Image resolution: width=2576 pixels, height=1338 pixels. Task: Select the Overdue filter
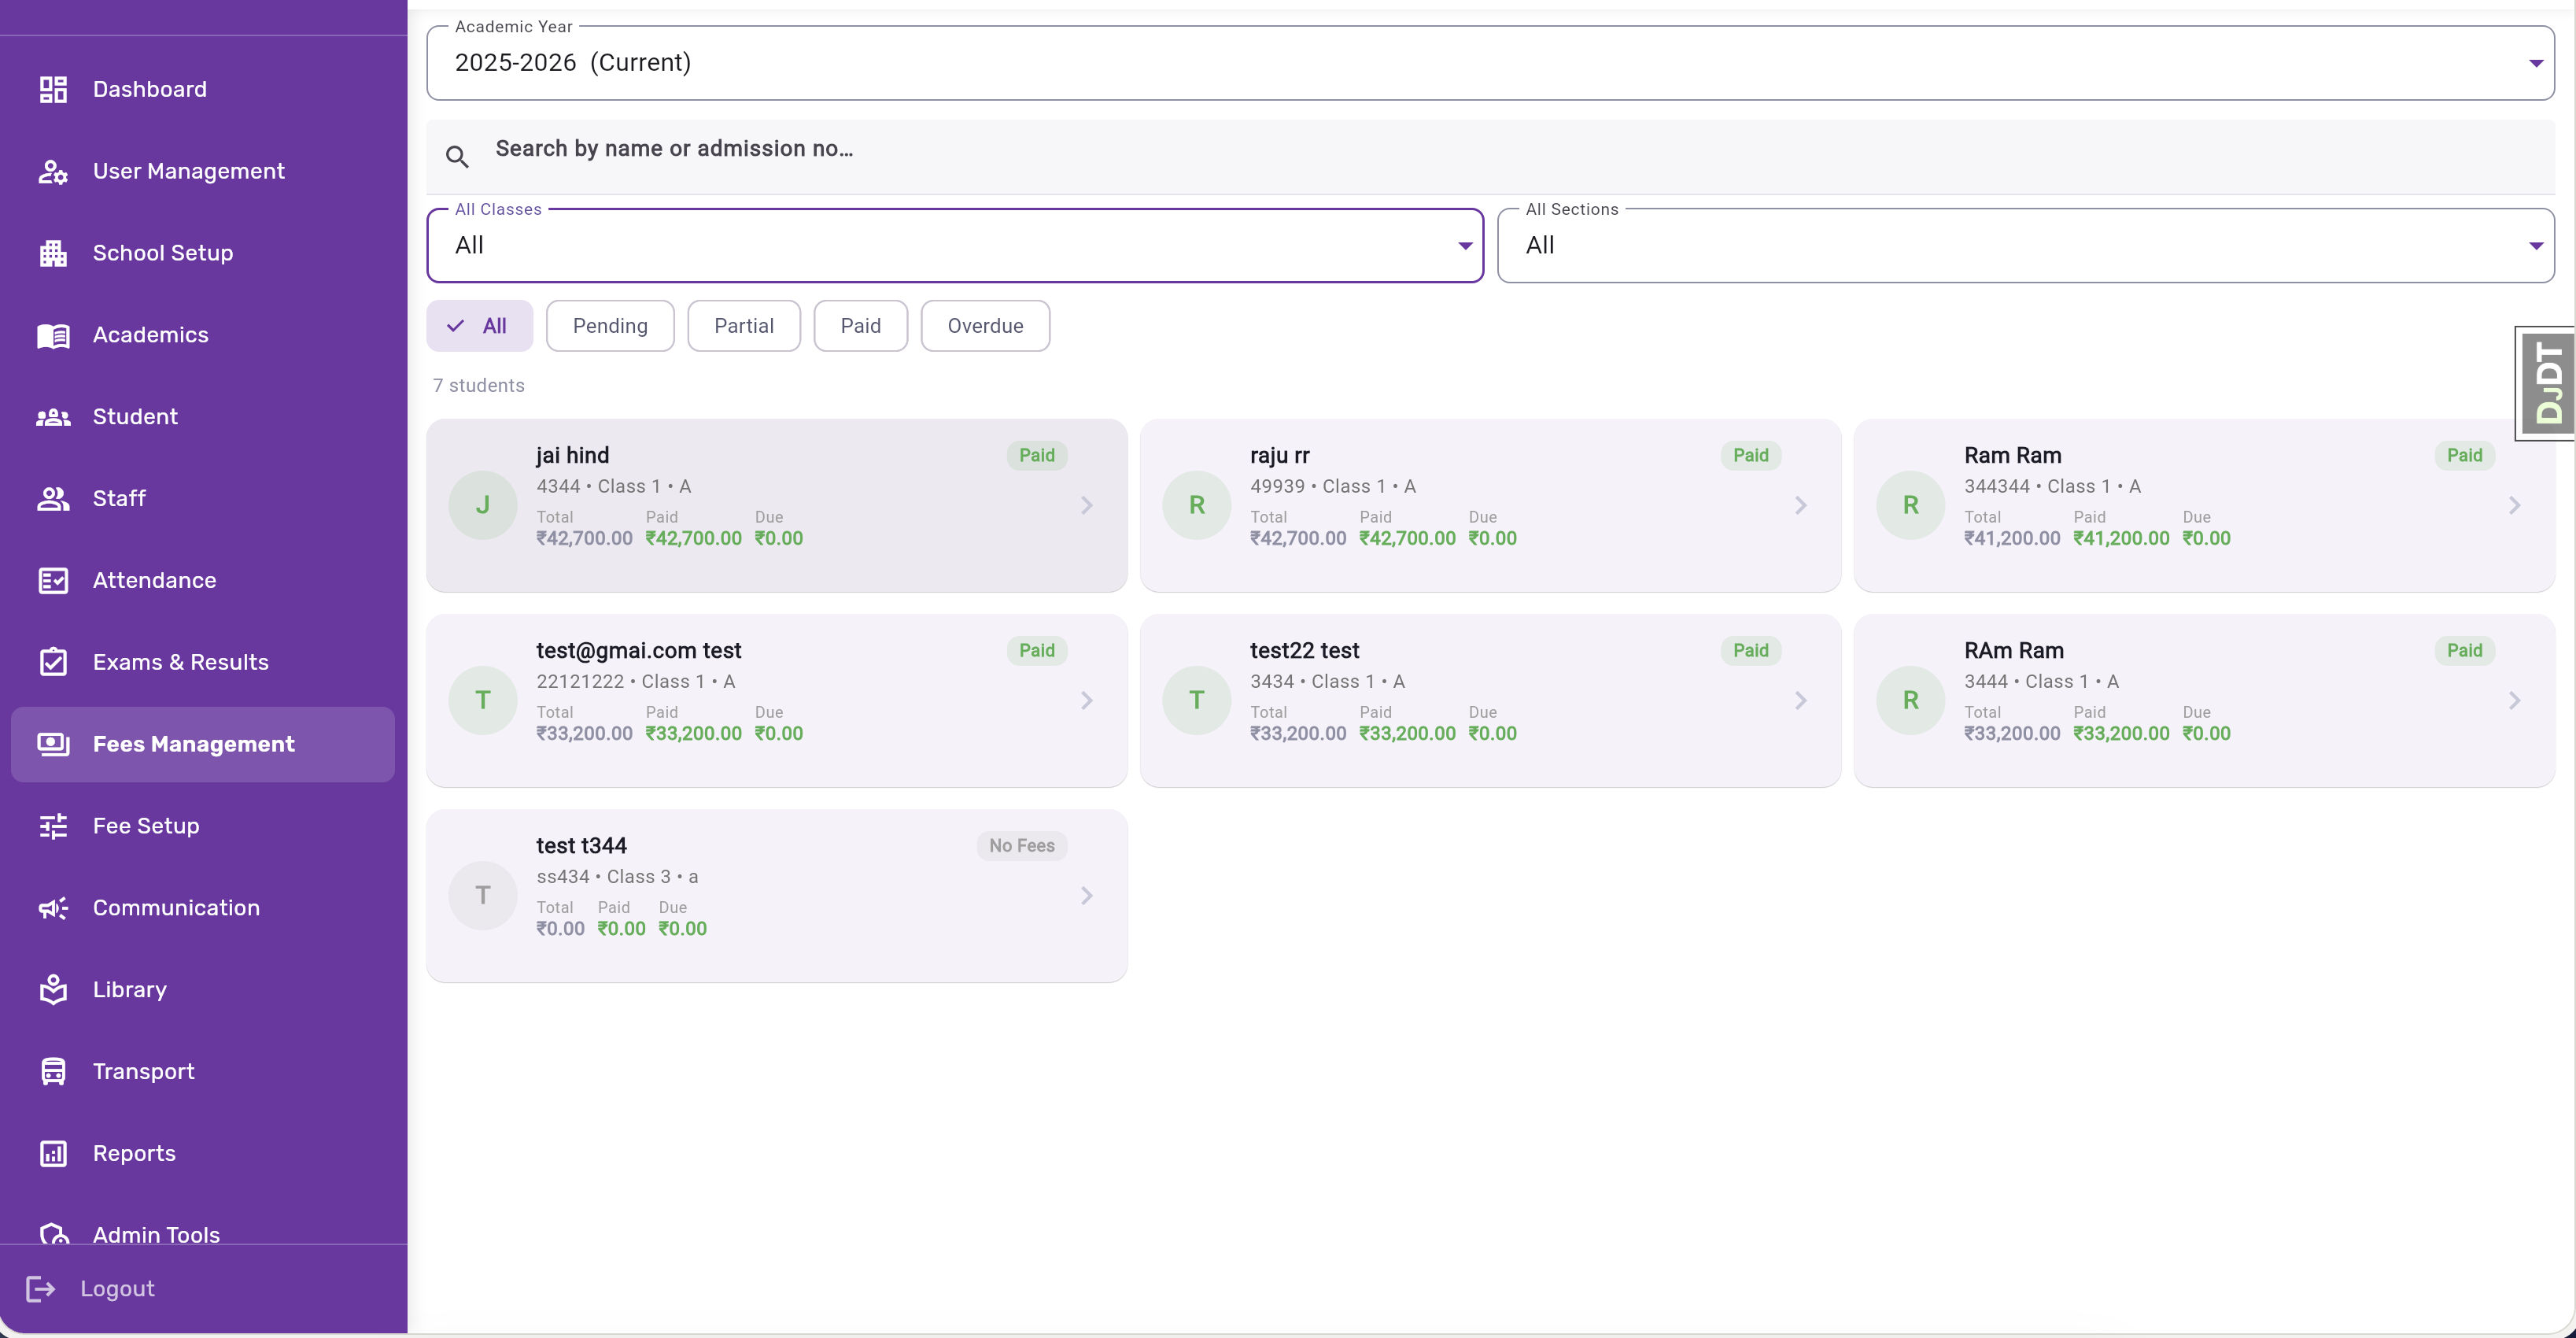click(985, 325)
